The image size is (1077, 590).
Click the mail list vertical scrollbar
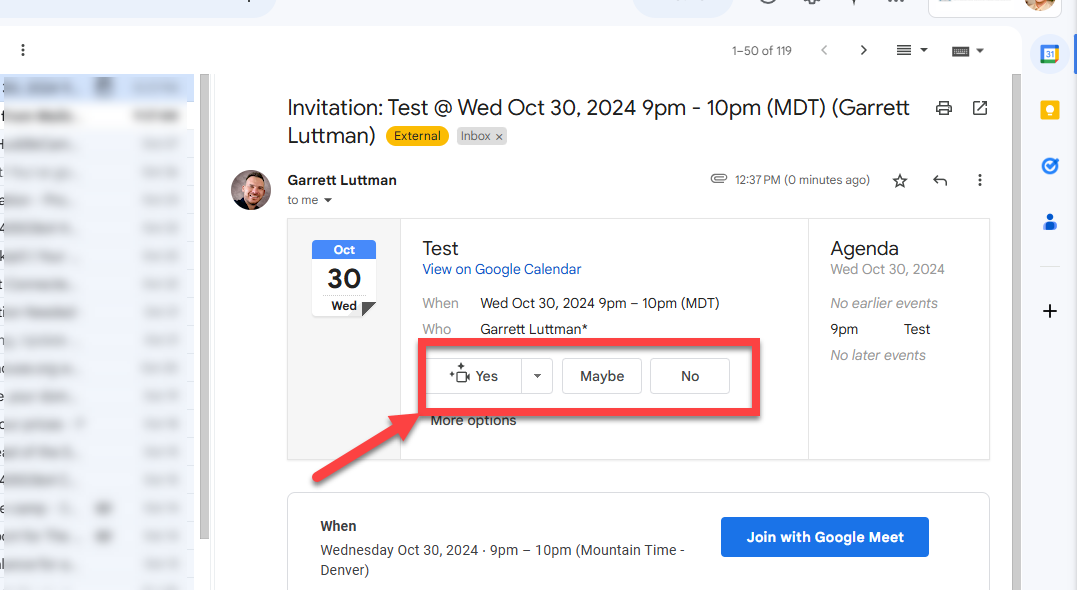(204, 306)
